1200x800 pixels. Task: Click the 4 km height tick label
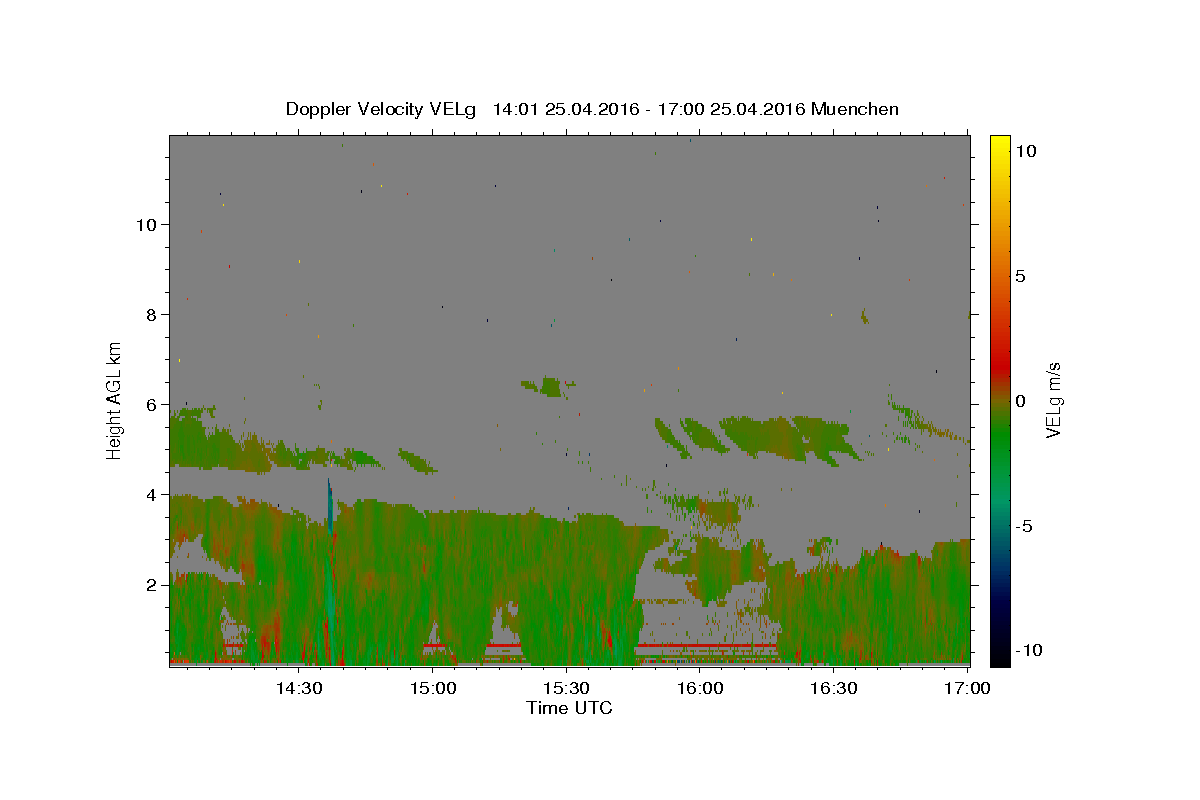[x=149, y=494]
